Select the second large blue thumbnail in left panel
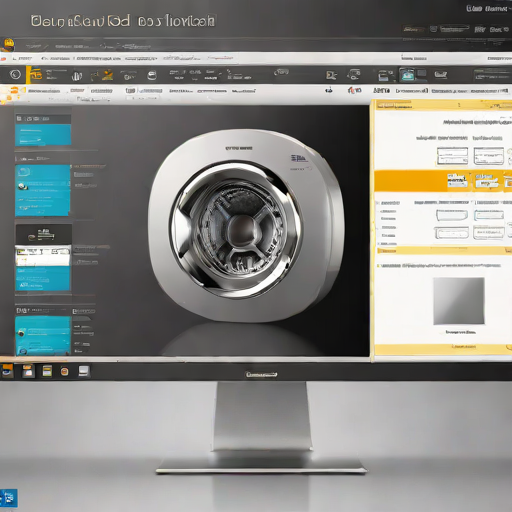512x512 pixels. [x=43, y=190]
